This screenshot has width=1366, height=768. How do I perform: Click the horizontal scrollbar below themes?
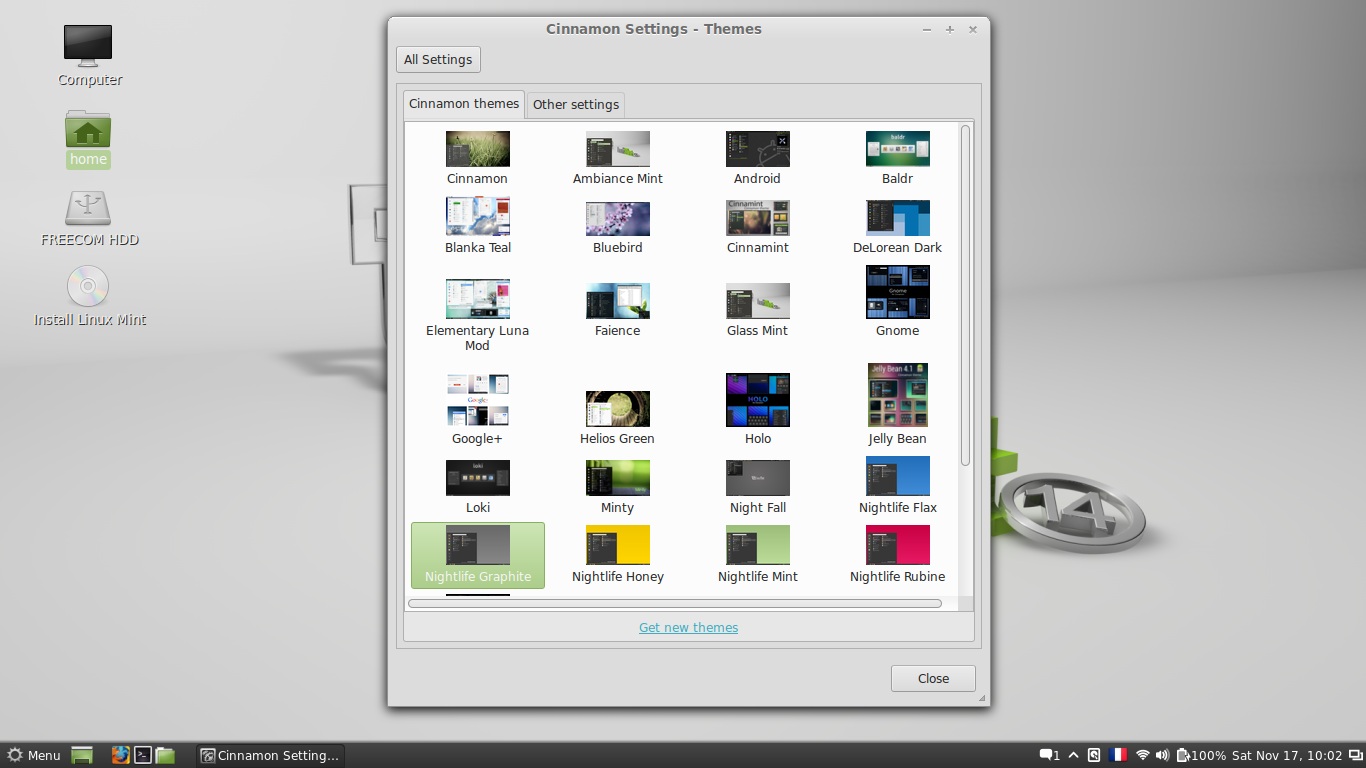tap(675, 603)
